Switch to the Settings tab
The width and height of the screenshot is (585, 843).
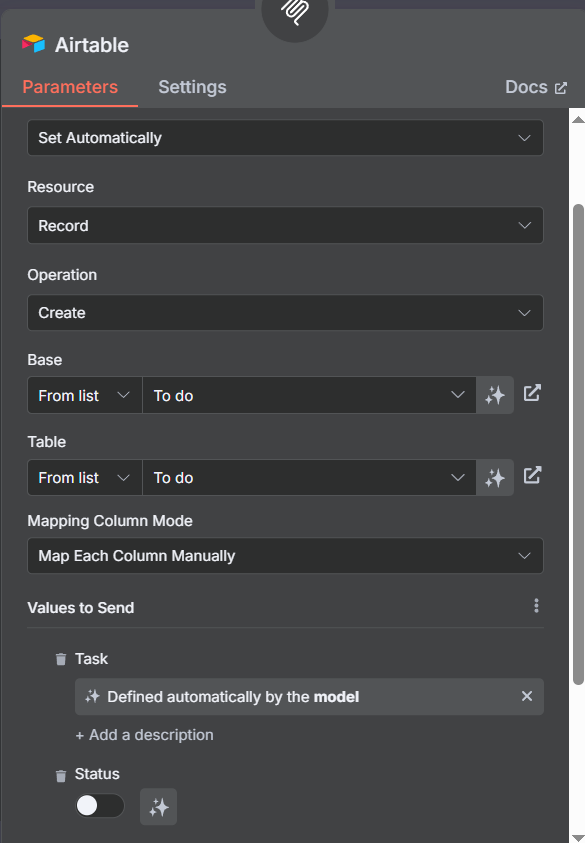192,87
